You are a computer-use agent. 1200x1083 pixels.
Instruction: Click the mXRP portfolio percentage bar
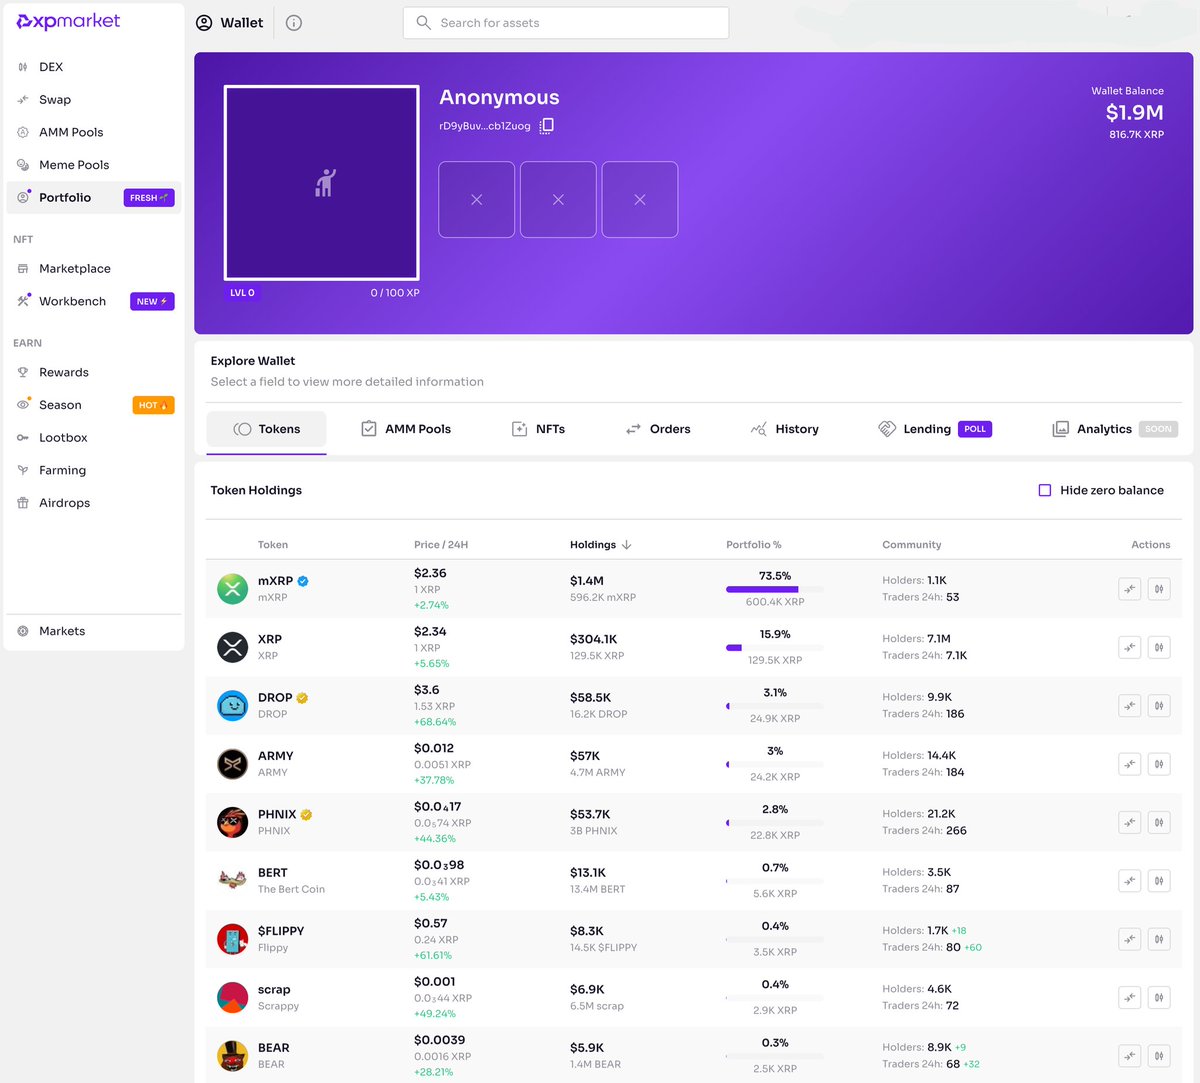[775, 589]
